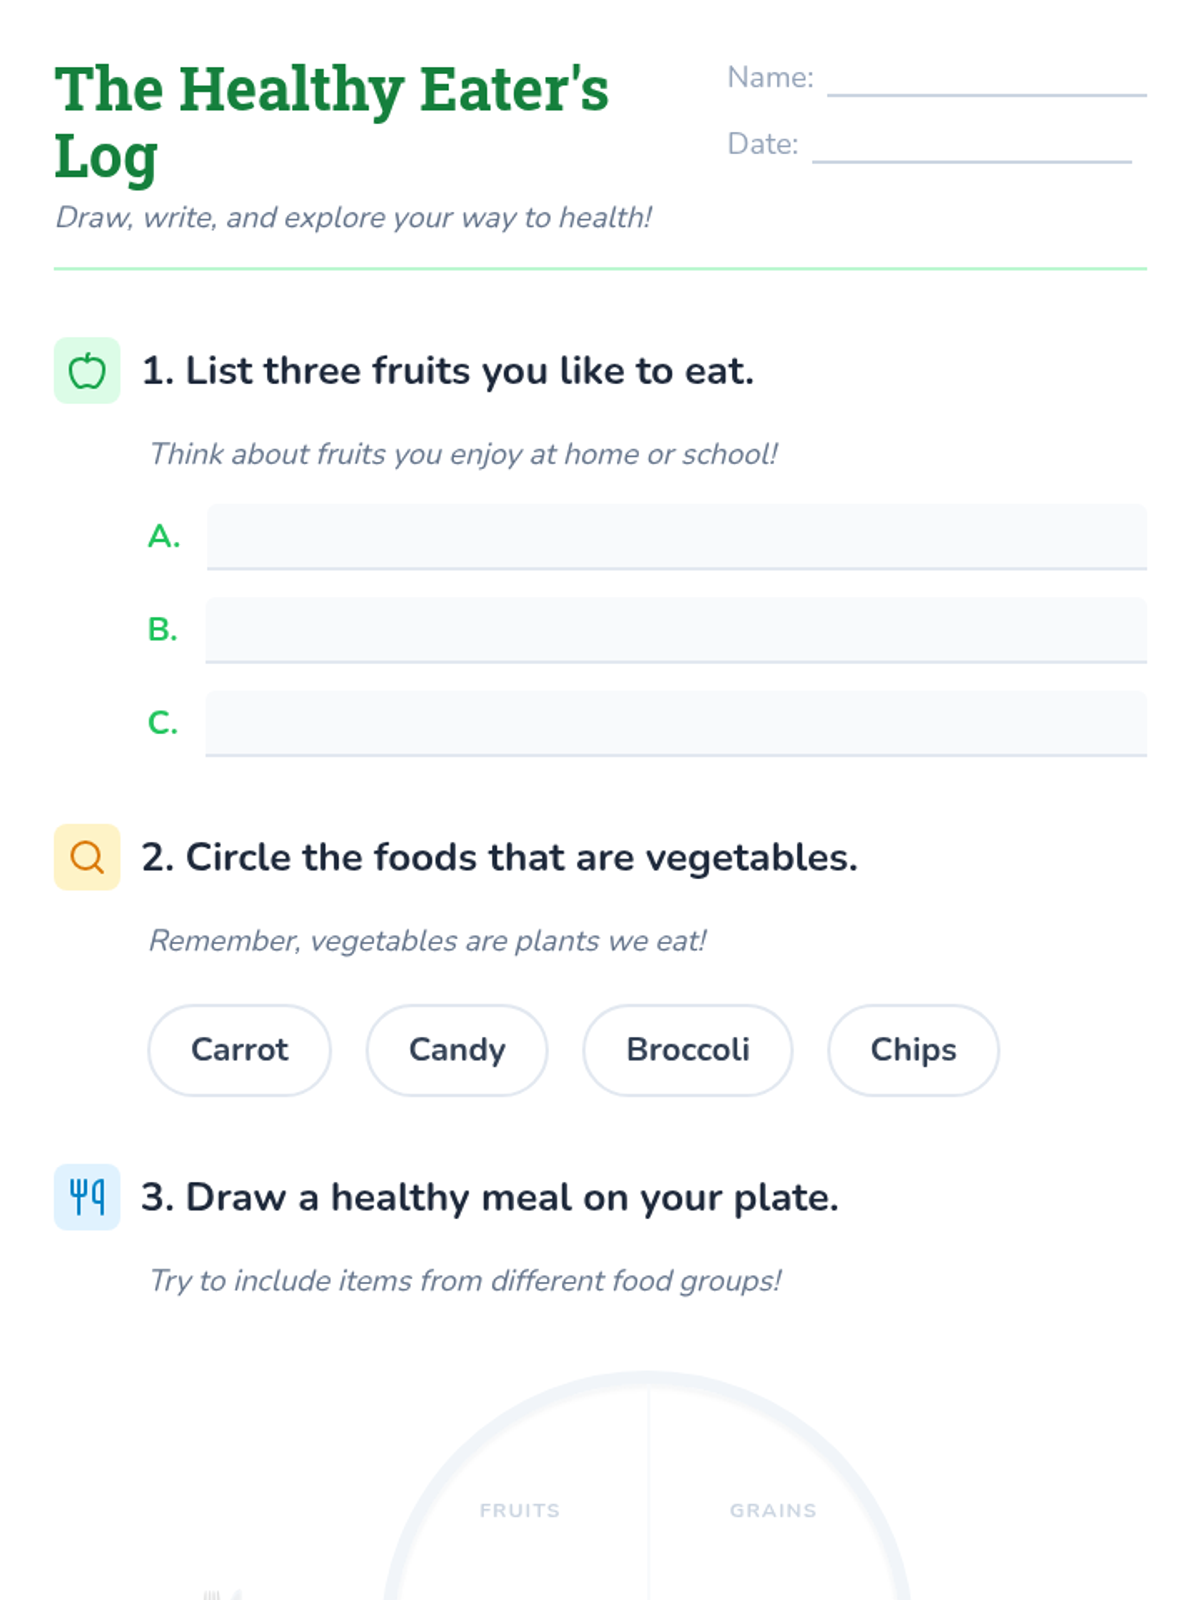This screenshot has height=1600, width=1200.
Task: Click the hint about vegetables being plants
Action: pos(428,941)
